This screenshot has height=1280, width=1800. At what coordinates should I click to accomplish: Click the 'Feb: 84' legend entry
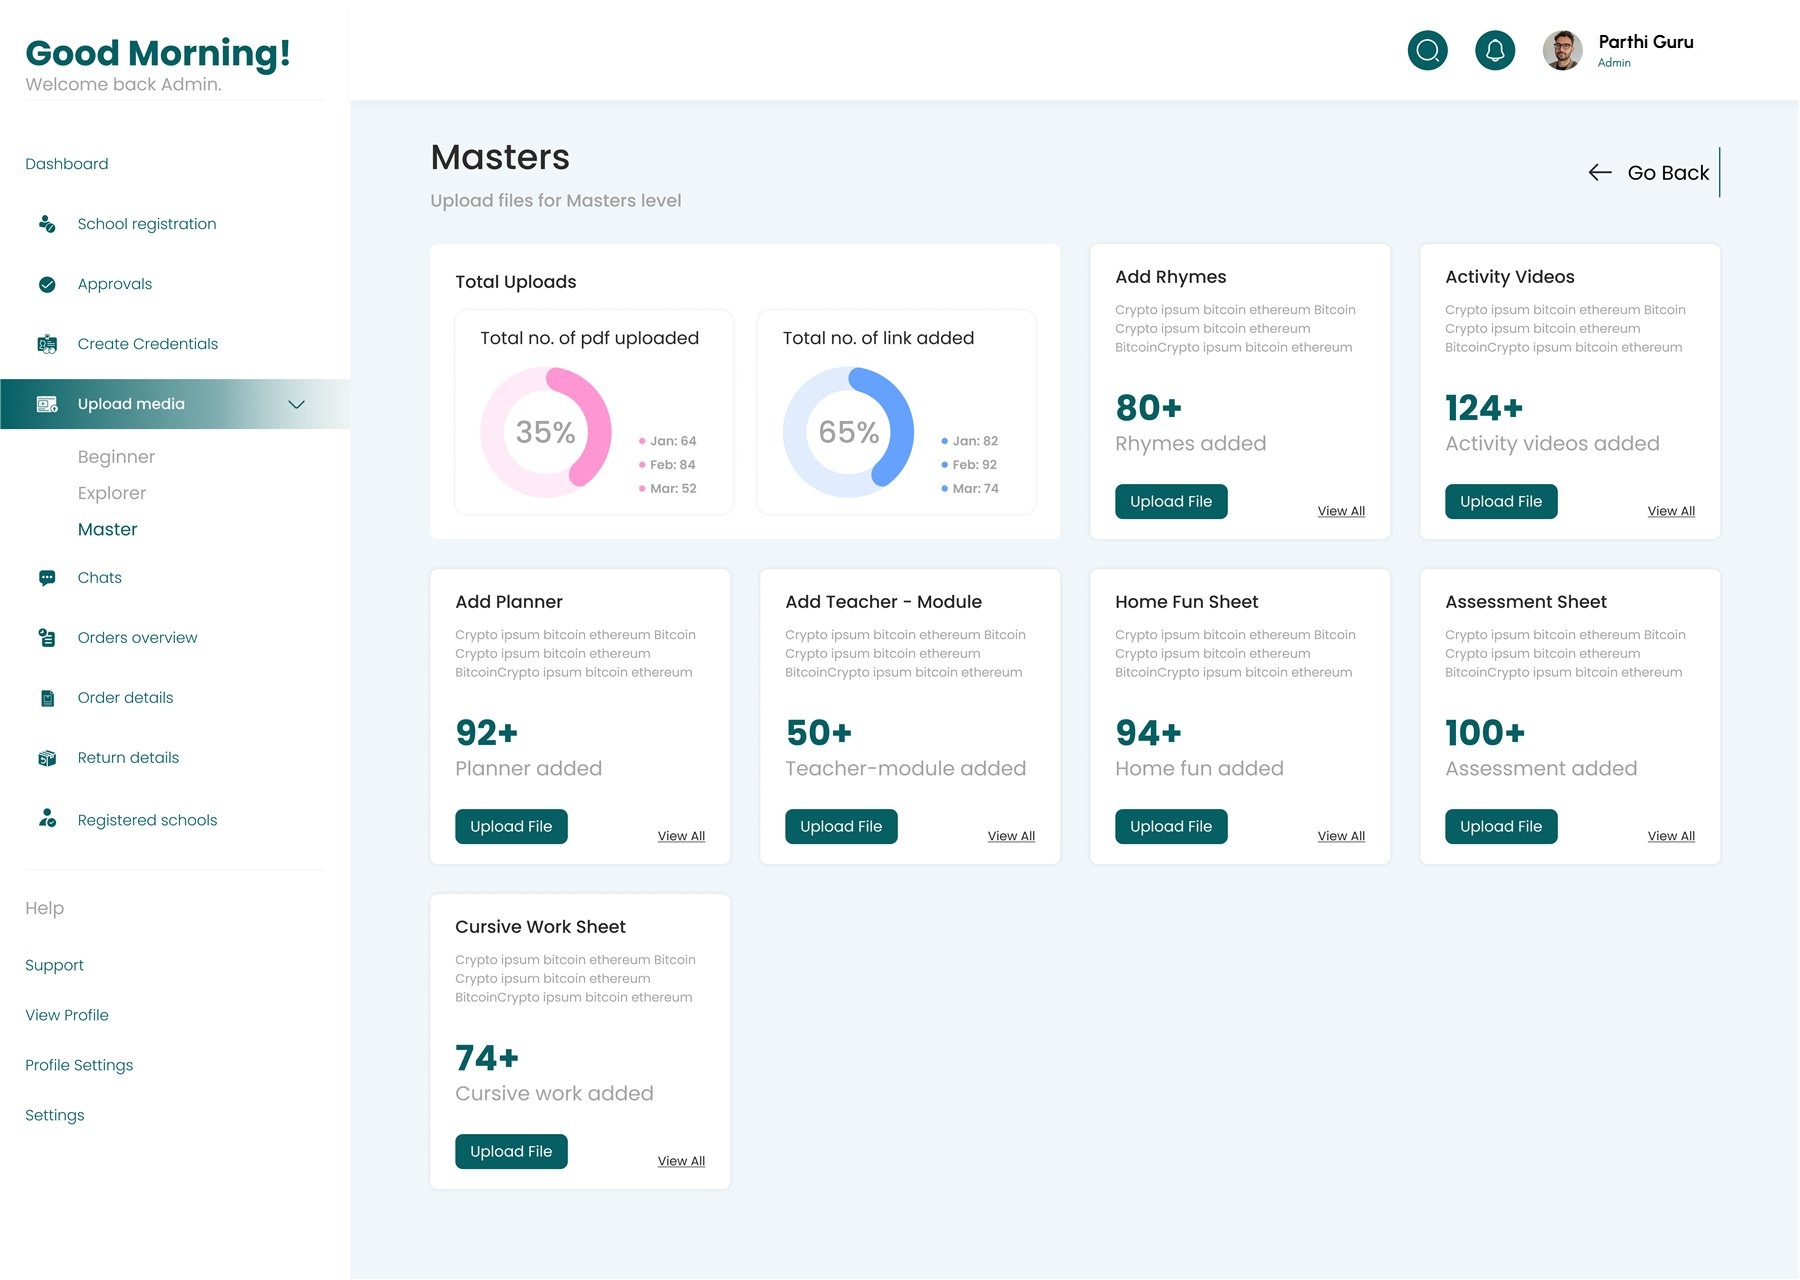click(x=667, y=465)
